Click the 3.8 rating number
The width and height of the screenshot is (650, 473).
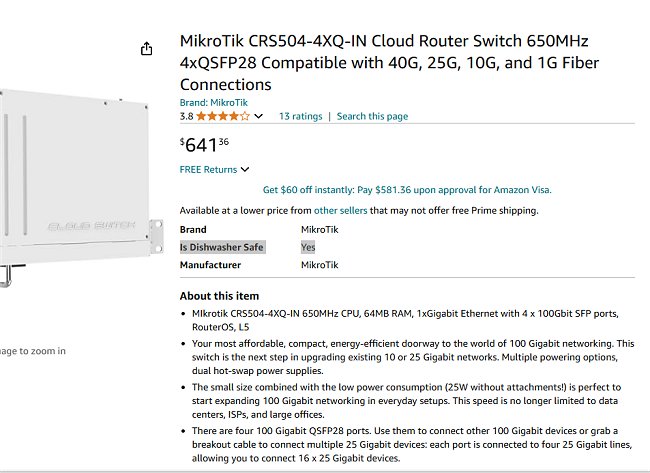[187, 116]
